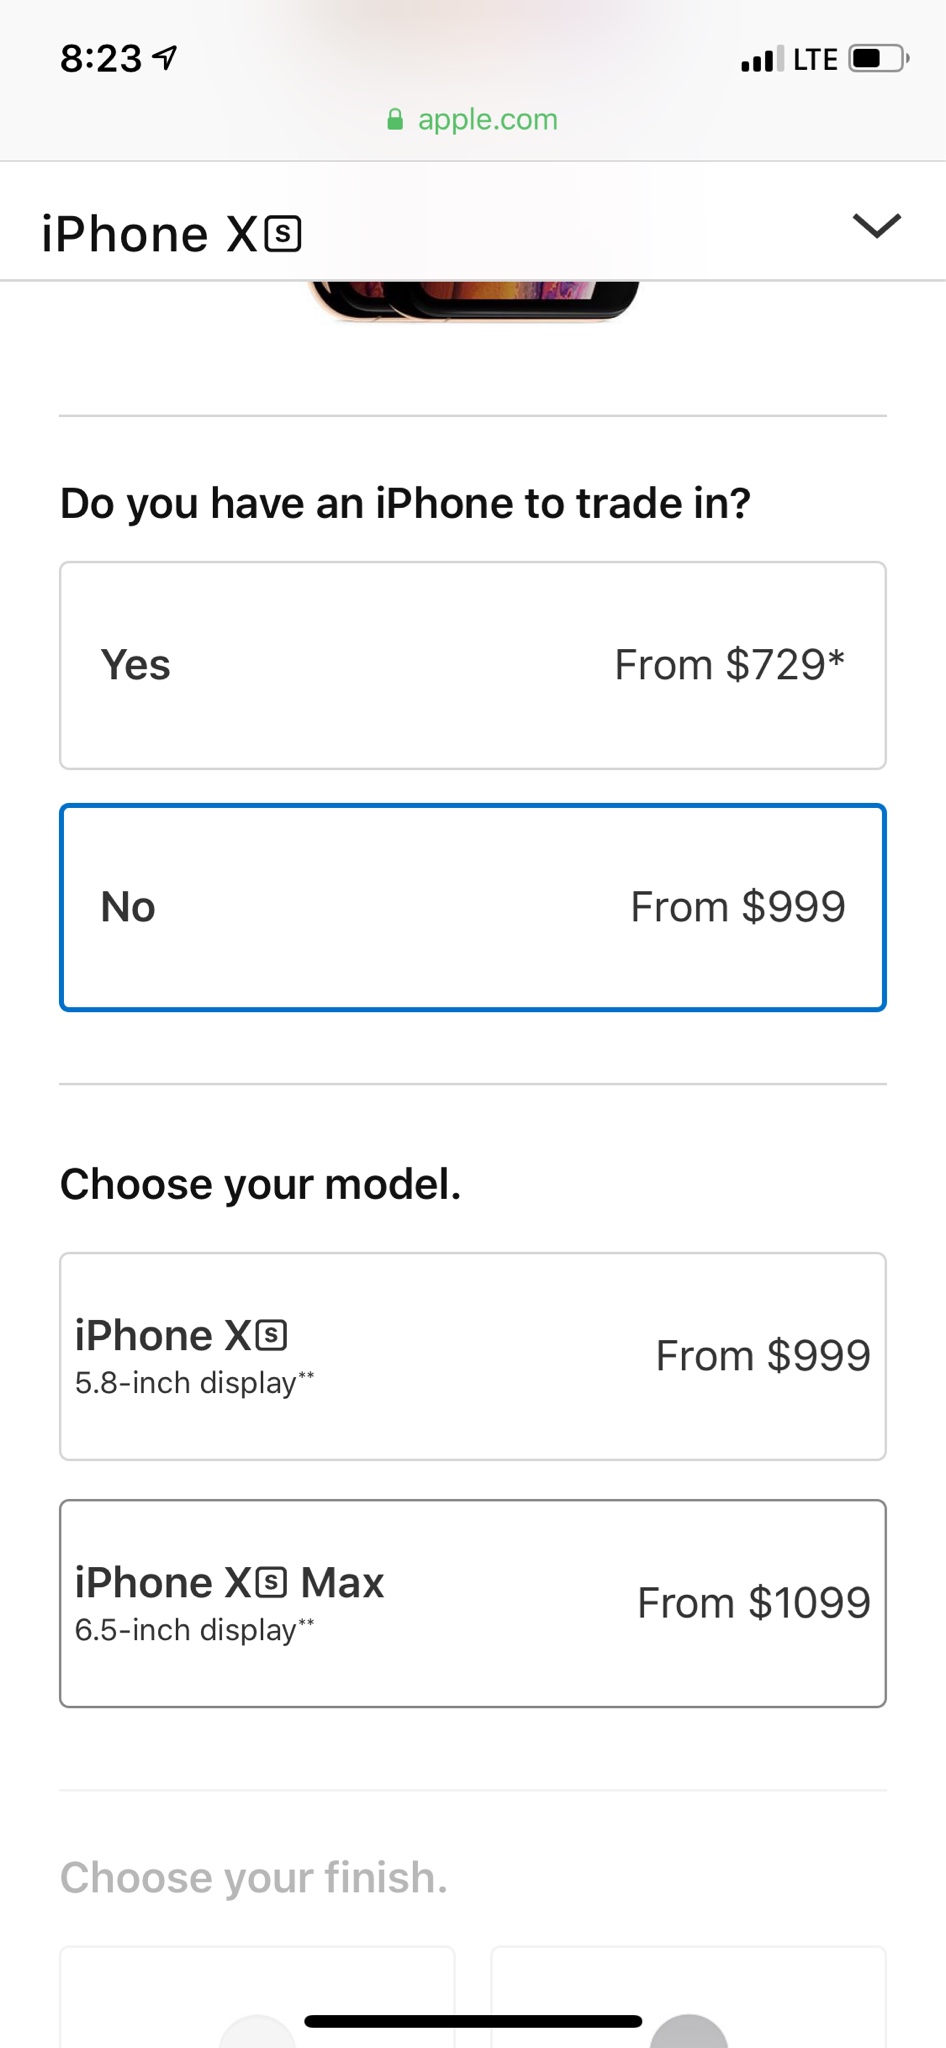Click the iPhone XS title in the header
The width and height of the screenshot is (946, 2048).
[171, 235]
